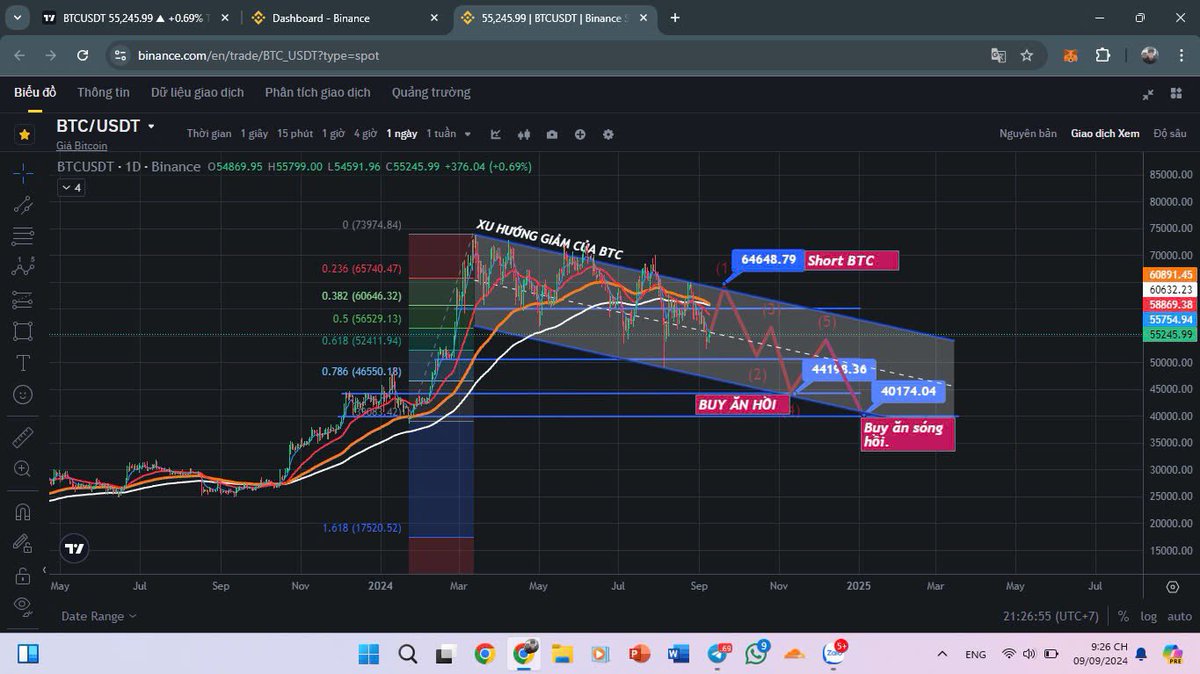
Task: Open the Thông tin tab
Action: (x=103, y=92)
